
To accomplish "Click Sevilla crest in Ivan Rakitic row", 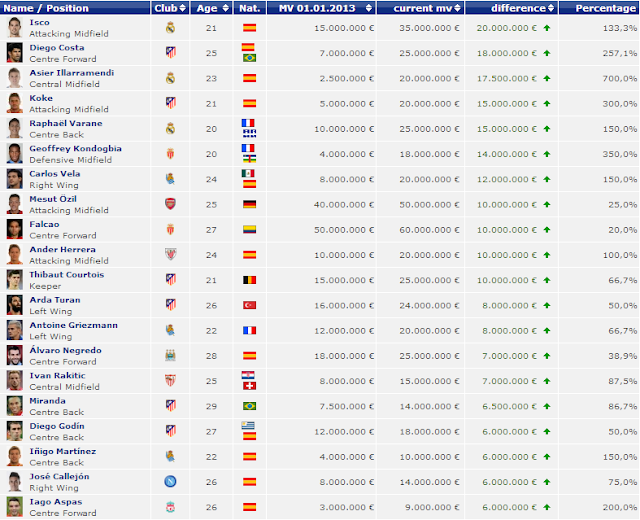I will (170, 381).
